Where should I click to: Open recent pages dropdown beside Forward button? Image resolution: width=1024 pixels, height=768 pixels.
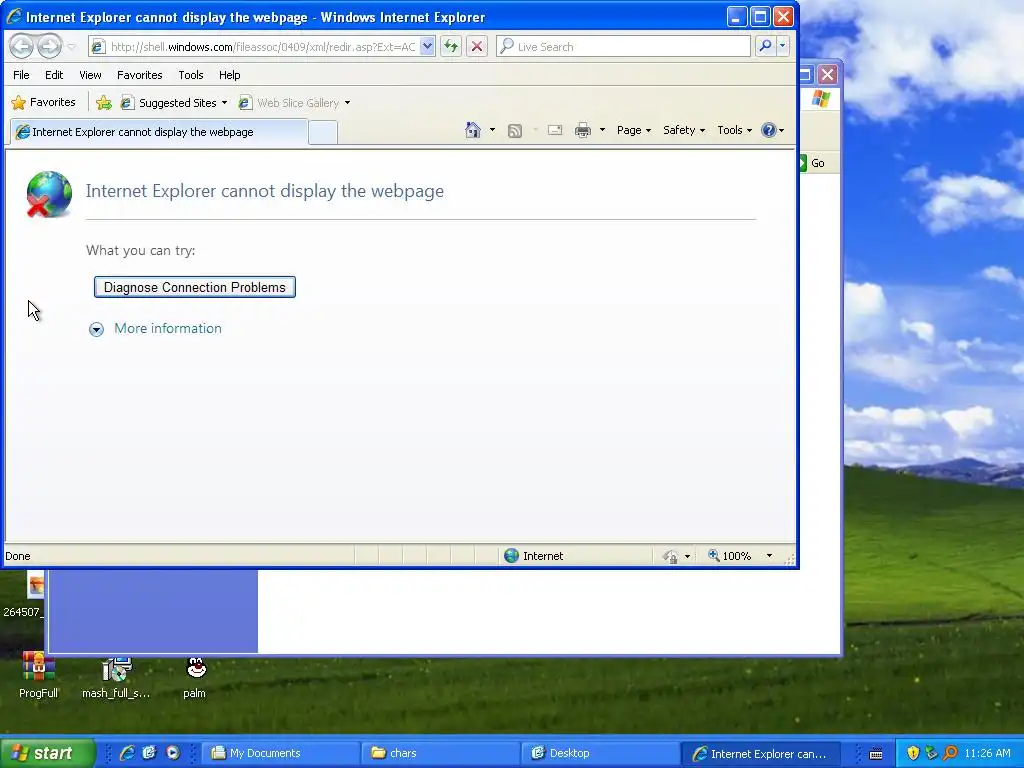tap(72, 46)
